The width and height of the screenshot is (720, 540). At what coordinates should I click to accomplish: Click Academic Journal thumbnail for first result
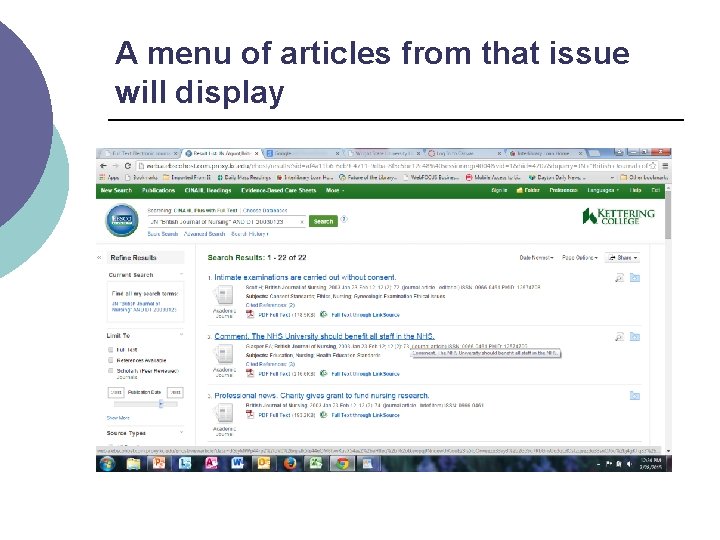pyautogui.click(x=224, y=296)
